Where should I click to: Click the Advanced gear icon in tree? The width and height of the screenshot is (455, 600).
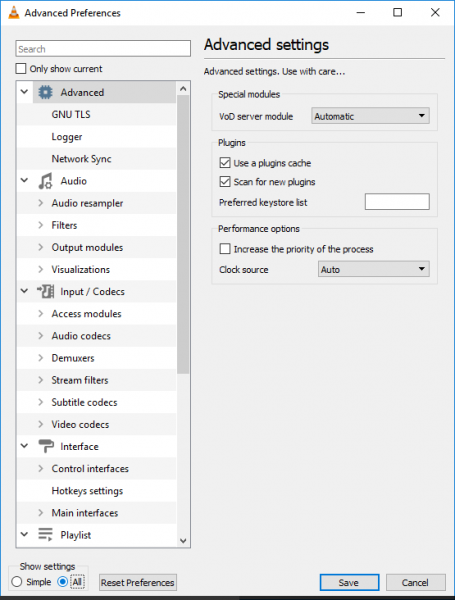pyautogui.click(x=45, y=92)
